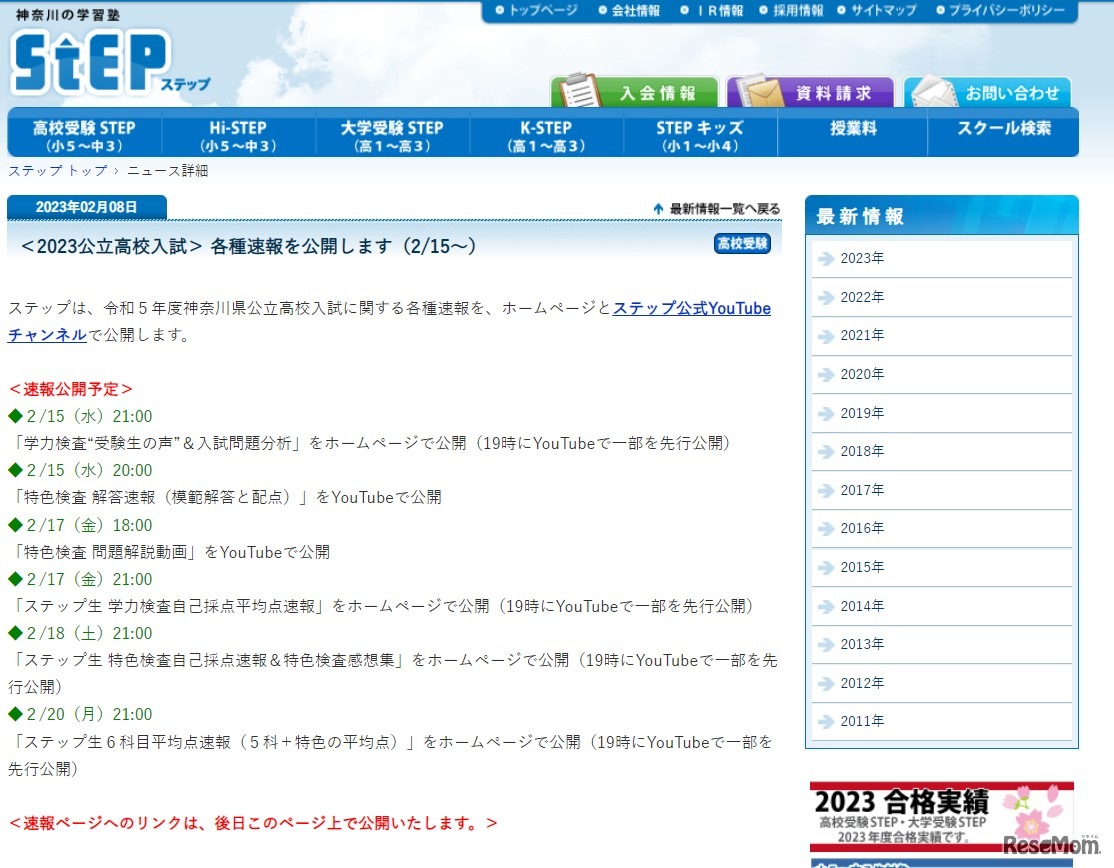
Task: Open 資料請求 envelope button
Action: [x=810, y=92]
